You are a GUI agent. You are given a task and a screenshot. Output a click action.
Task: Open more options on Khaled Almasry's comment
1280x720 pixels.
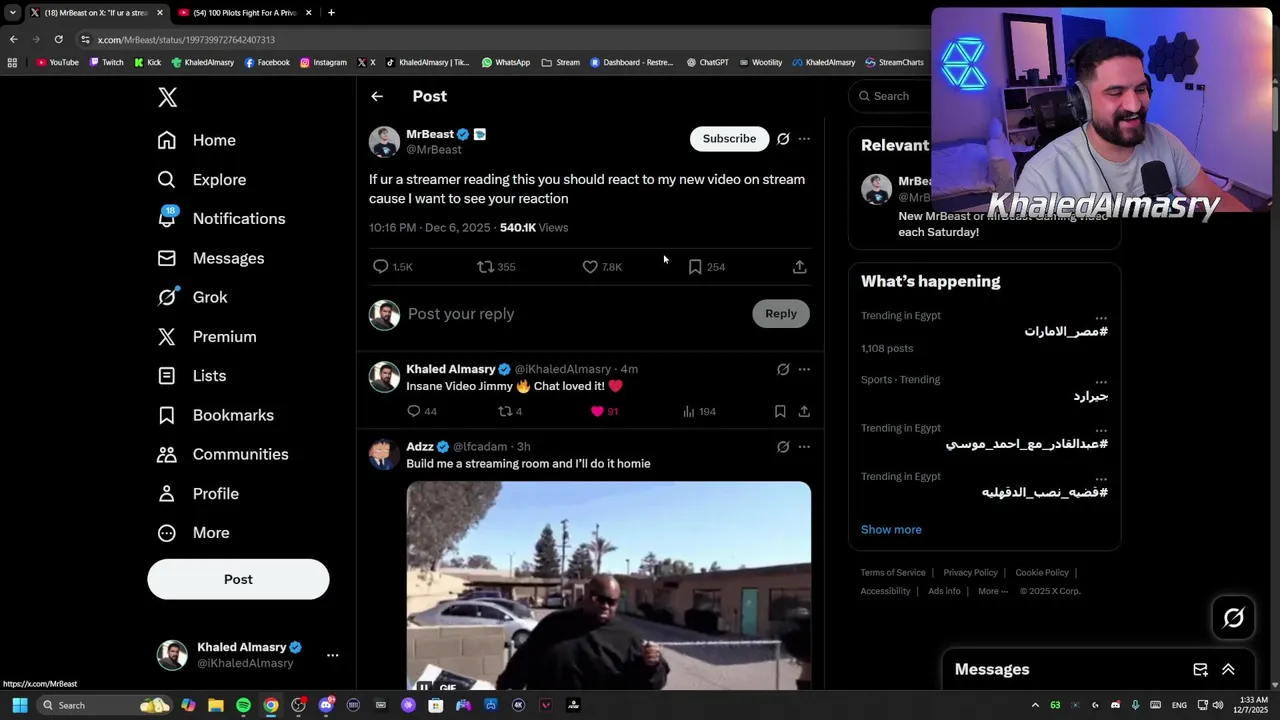pos(804,369)
